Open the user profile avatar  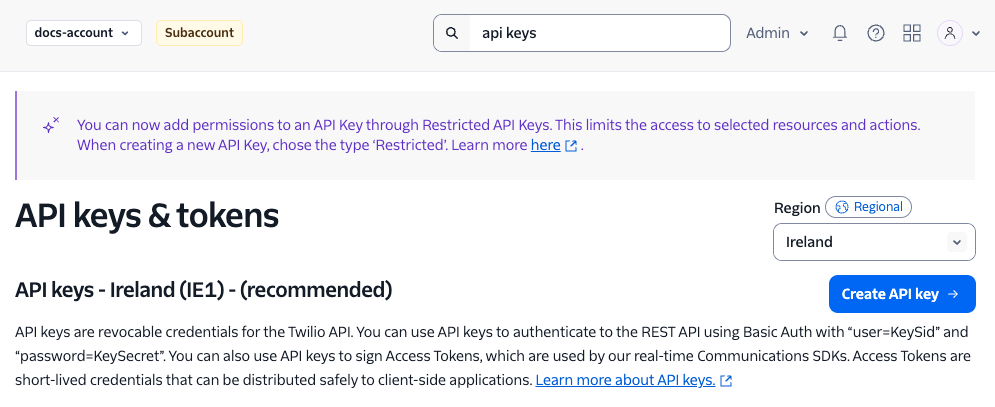pos(950,33)
